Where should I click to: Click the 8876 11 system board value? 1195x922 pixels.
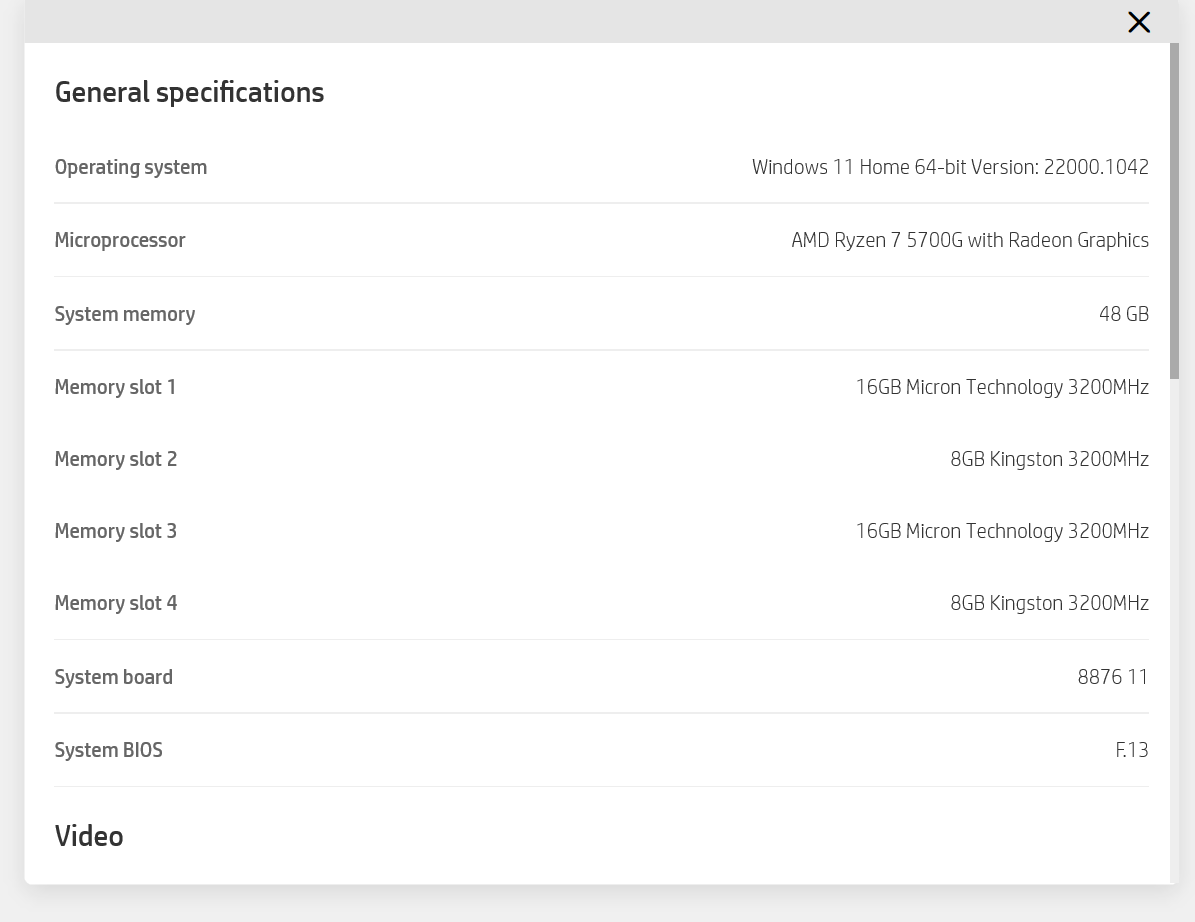[1112, 677]
